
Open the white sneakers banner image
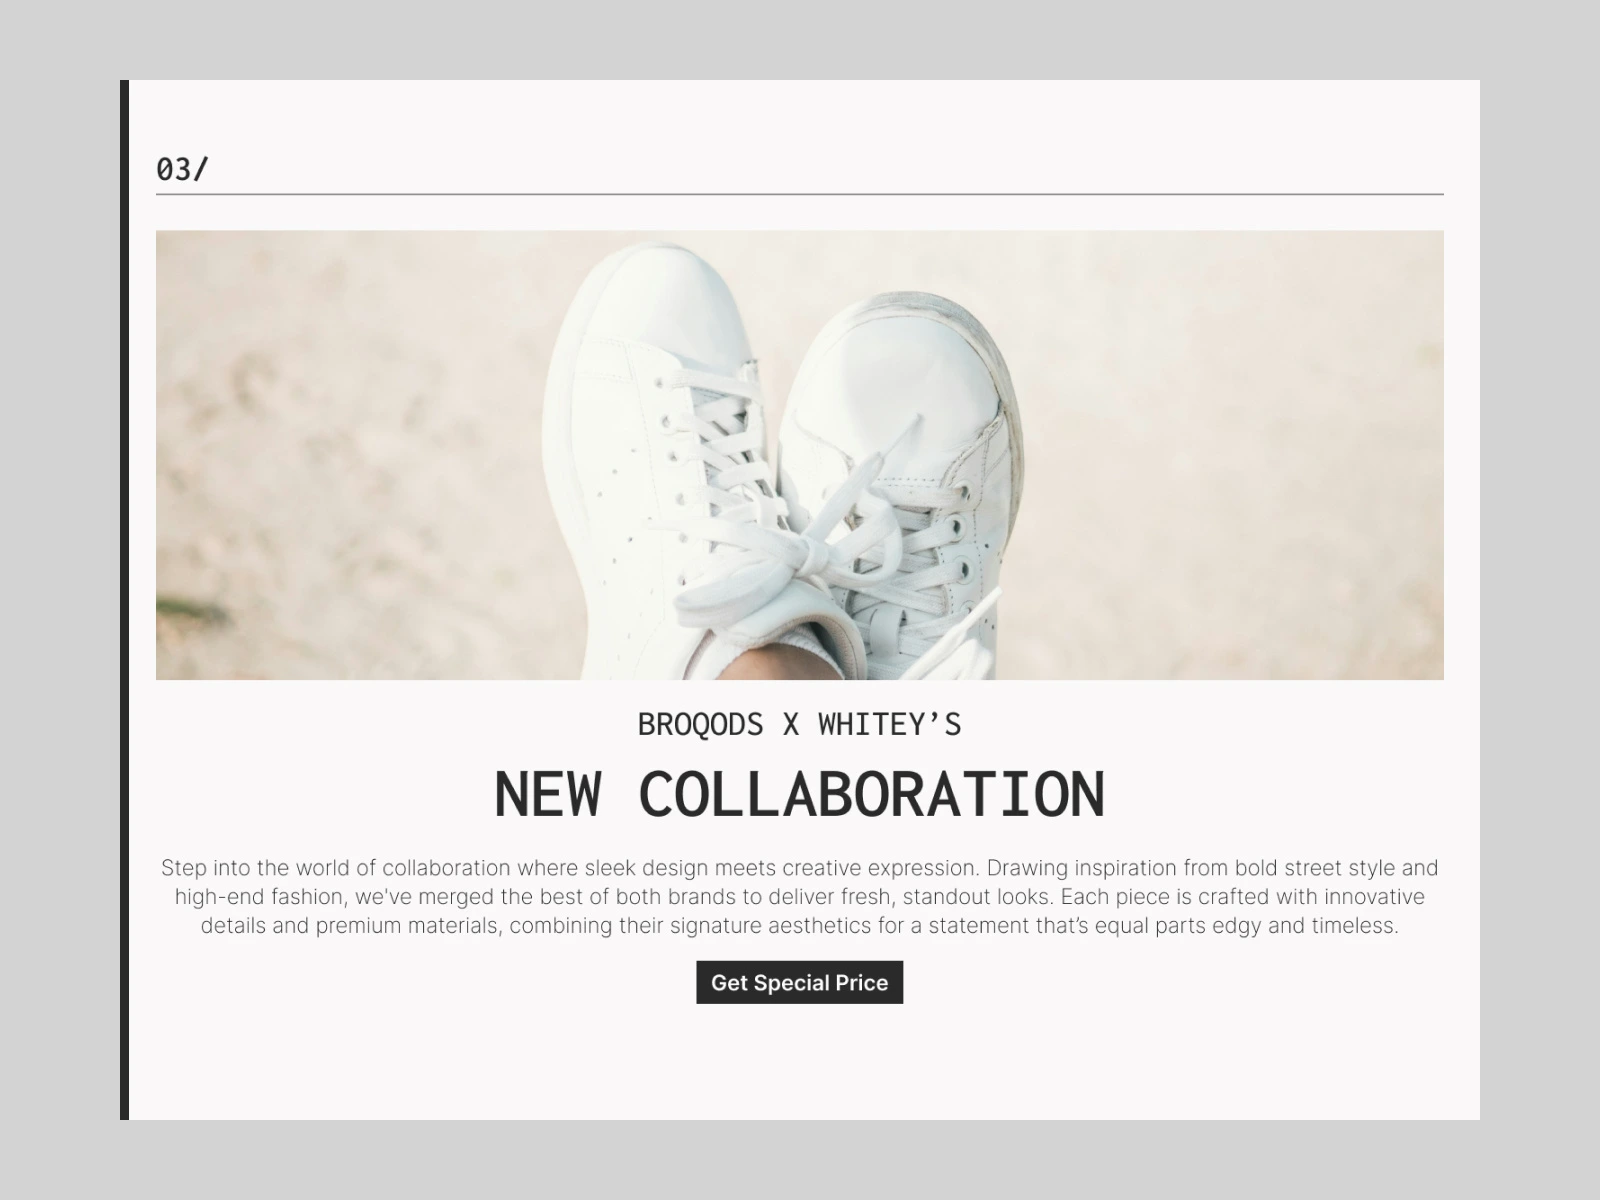coord(800,455)
